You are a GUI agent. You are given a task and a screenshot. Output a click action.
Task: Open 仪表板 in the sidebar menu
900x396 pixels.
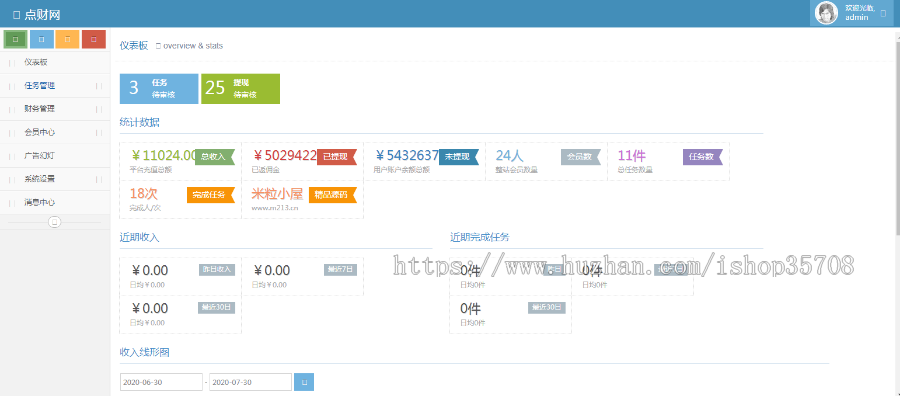coord(55,62)
